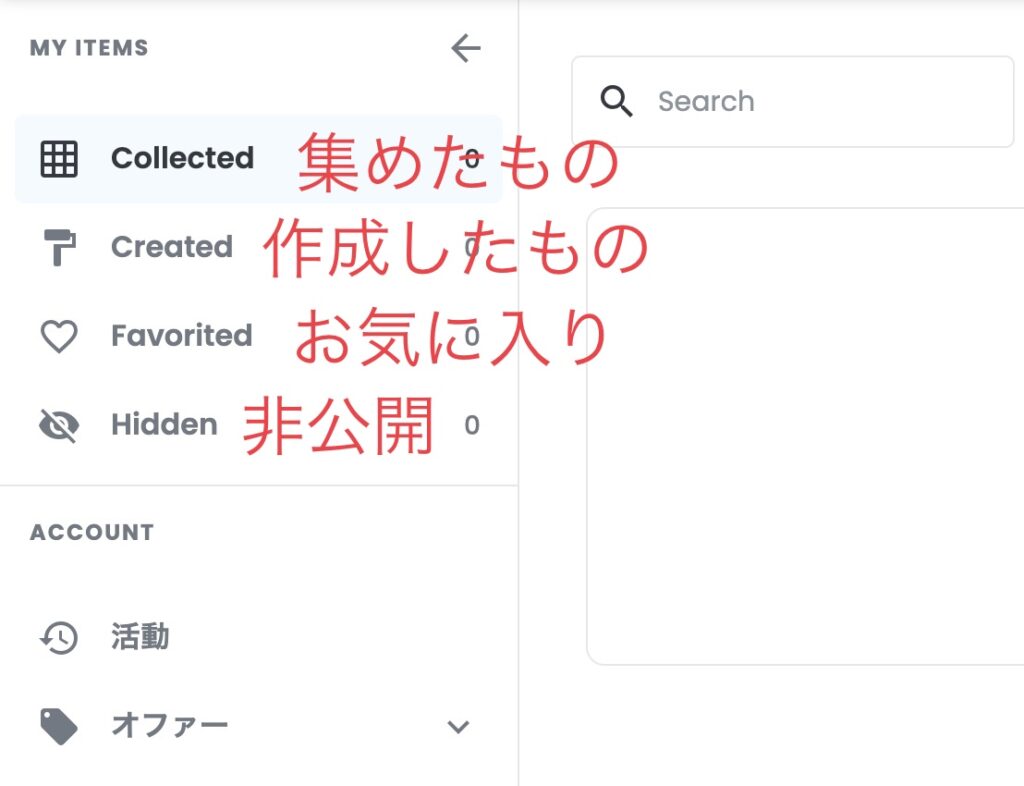Click the Created paint roller icon
Viewport: 1024px width, 786px height.
(59, 247)
